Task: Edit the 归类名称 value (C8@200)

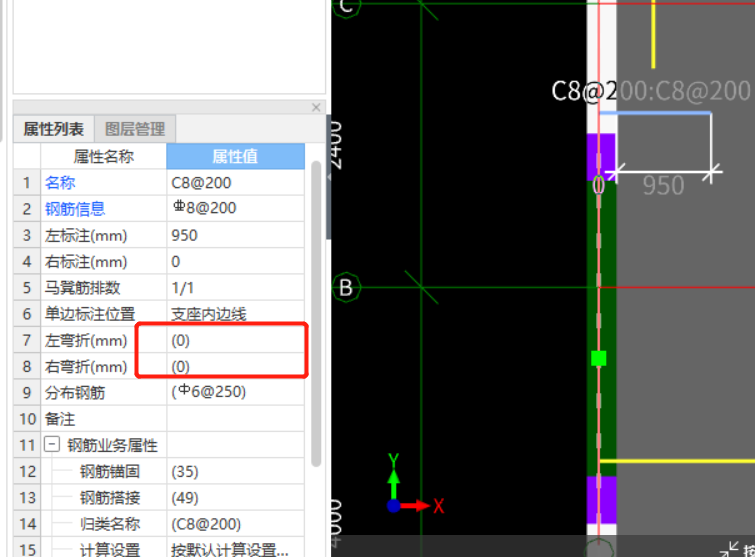Action: pos(235,524)
